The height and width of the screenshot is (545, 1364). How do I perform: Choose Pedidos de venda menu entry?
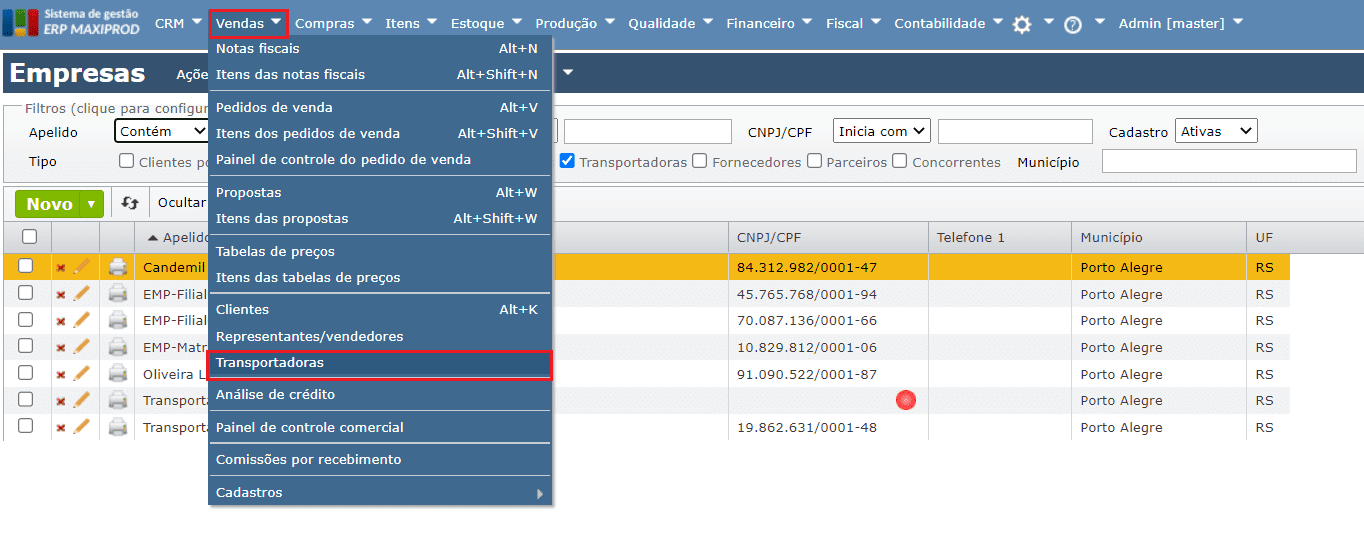point(380,107)
